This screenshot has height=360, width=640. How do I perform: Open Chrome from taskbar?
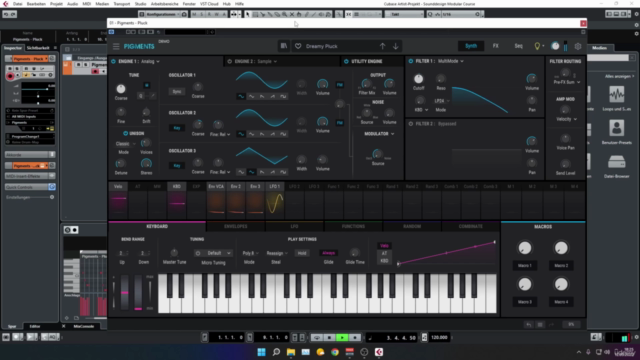click(335, 352)
